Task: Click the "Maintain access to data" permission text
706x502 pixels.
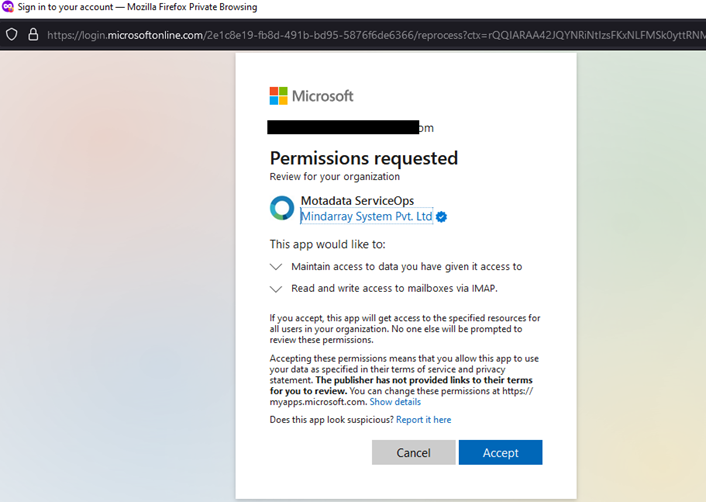Action: [x=406, y=267]
